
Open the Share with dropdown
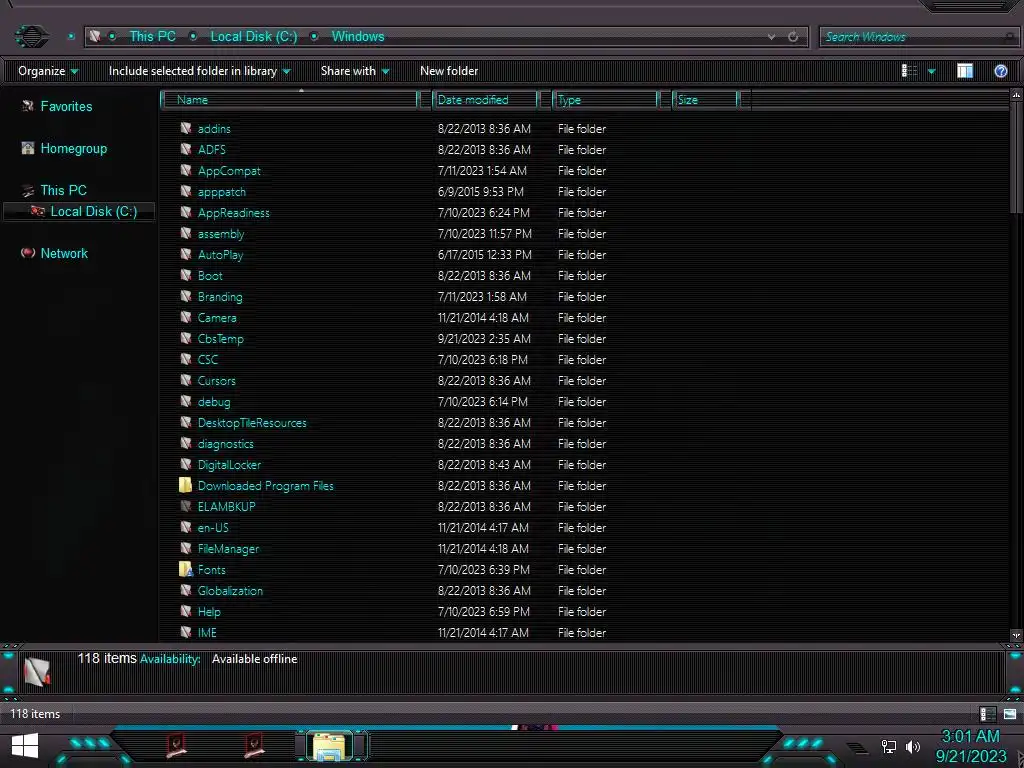(355, 71)
